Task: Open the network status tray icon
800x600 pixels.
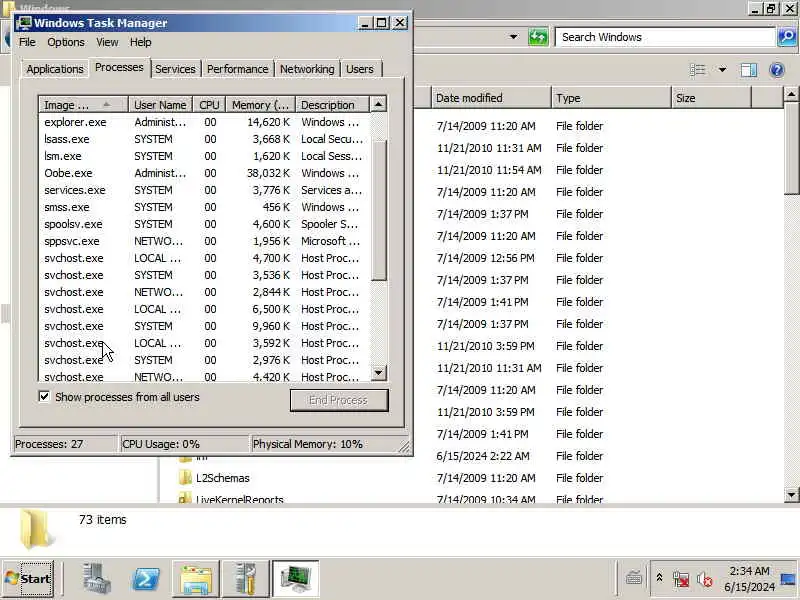Action: pos(681,579)
